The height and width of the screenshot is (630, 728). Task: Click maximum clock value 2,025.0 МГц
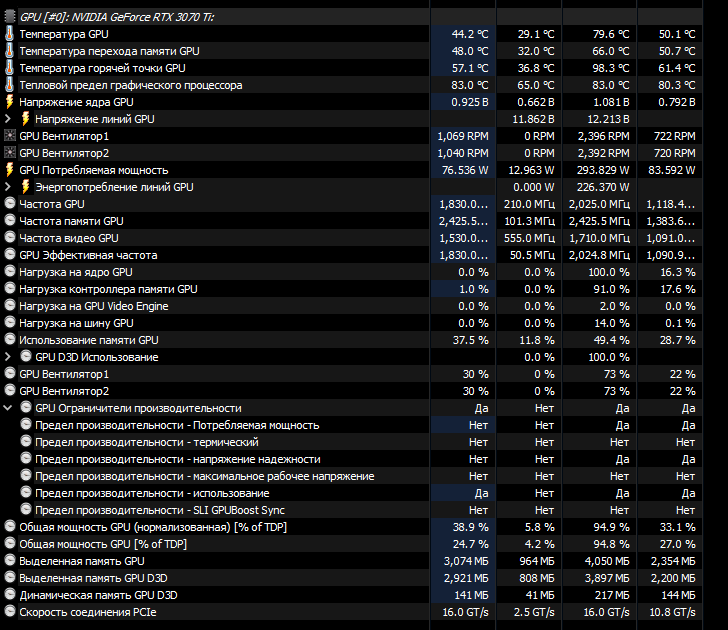click(x=599, y=204)
